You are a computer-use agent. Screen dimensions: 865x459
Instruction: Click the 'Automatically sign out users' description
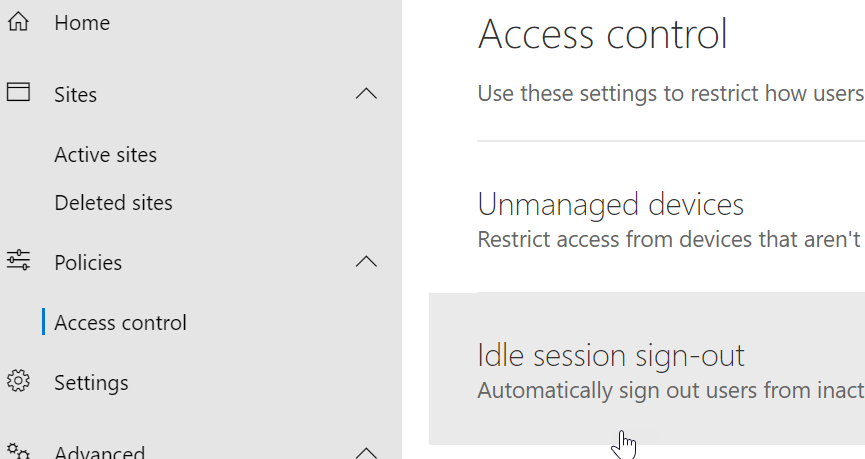[x=669, y=391]
